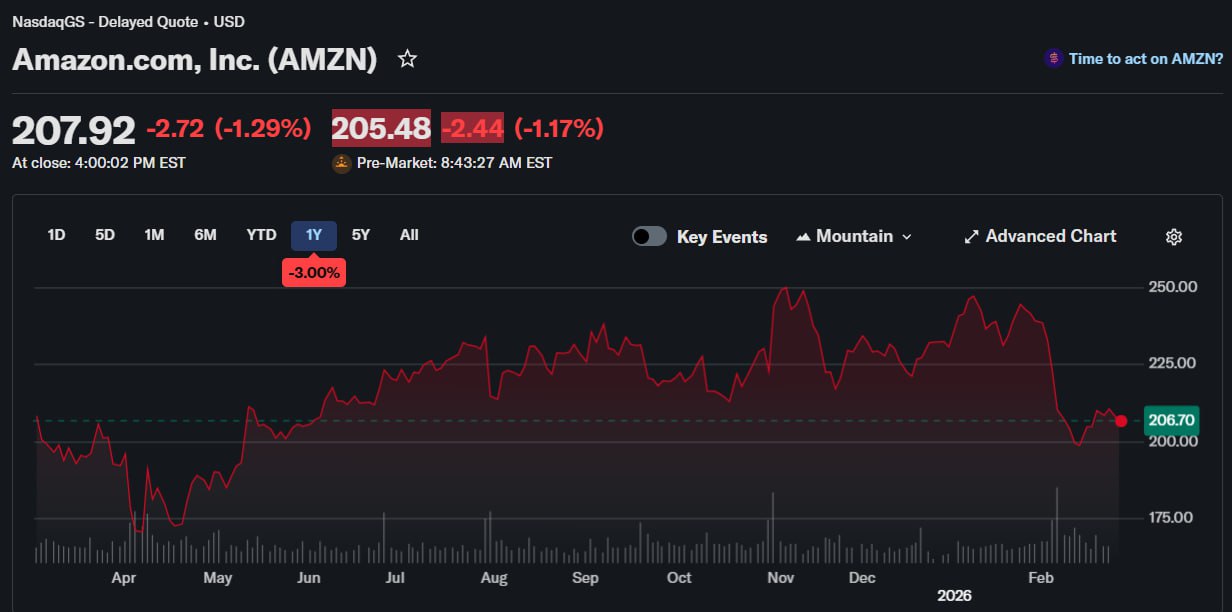Image resolution: width=1232 pixels, height=612 pixels.
Task: Select the 1D time range tab
Action: [x=56, y=235]
